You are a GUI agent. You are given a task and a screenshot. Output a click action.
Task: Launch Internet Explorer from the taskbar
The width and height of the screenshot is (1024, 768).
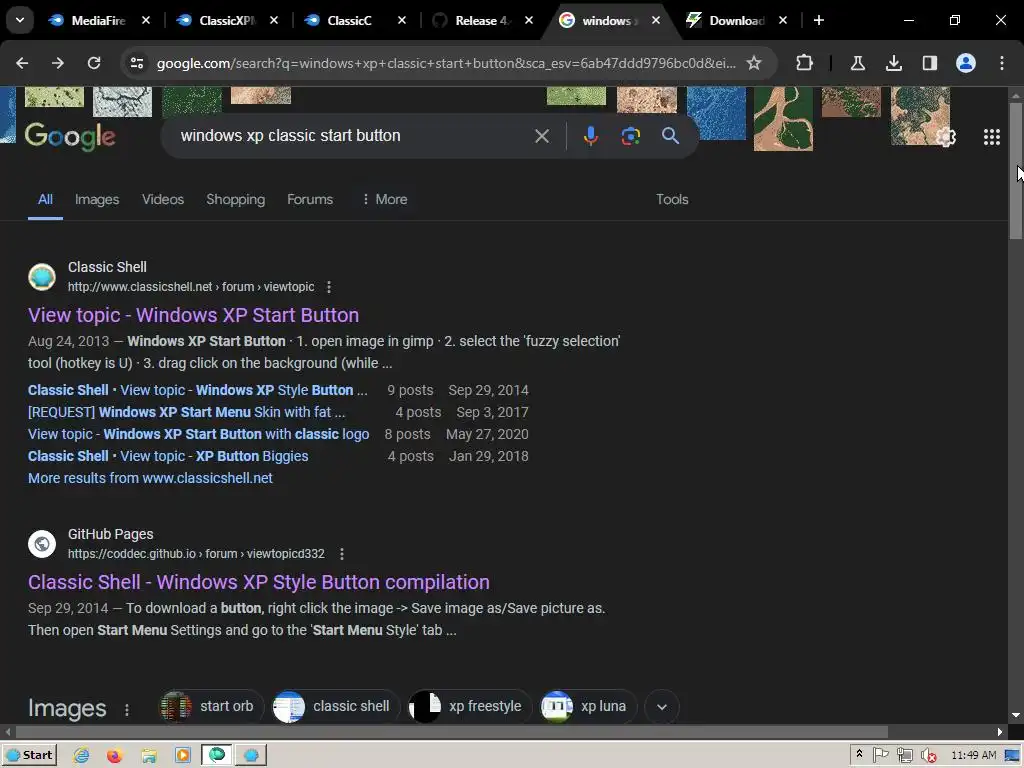click(81, 756)
